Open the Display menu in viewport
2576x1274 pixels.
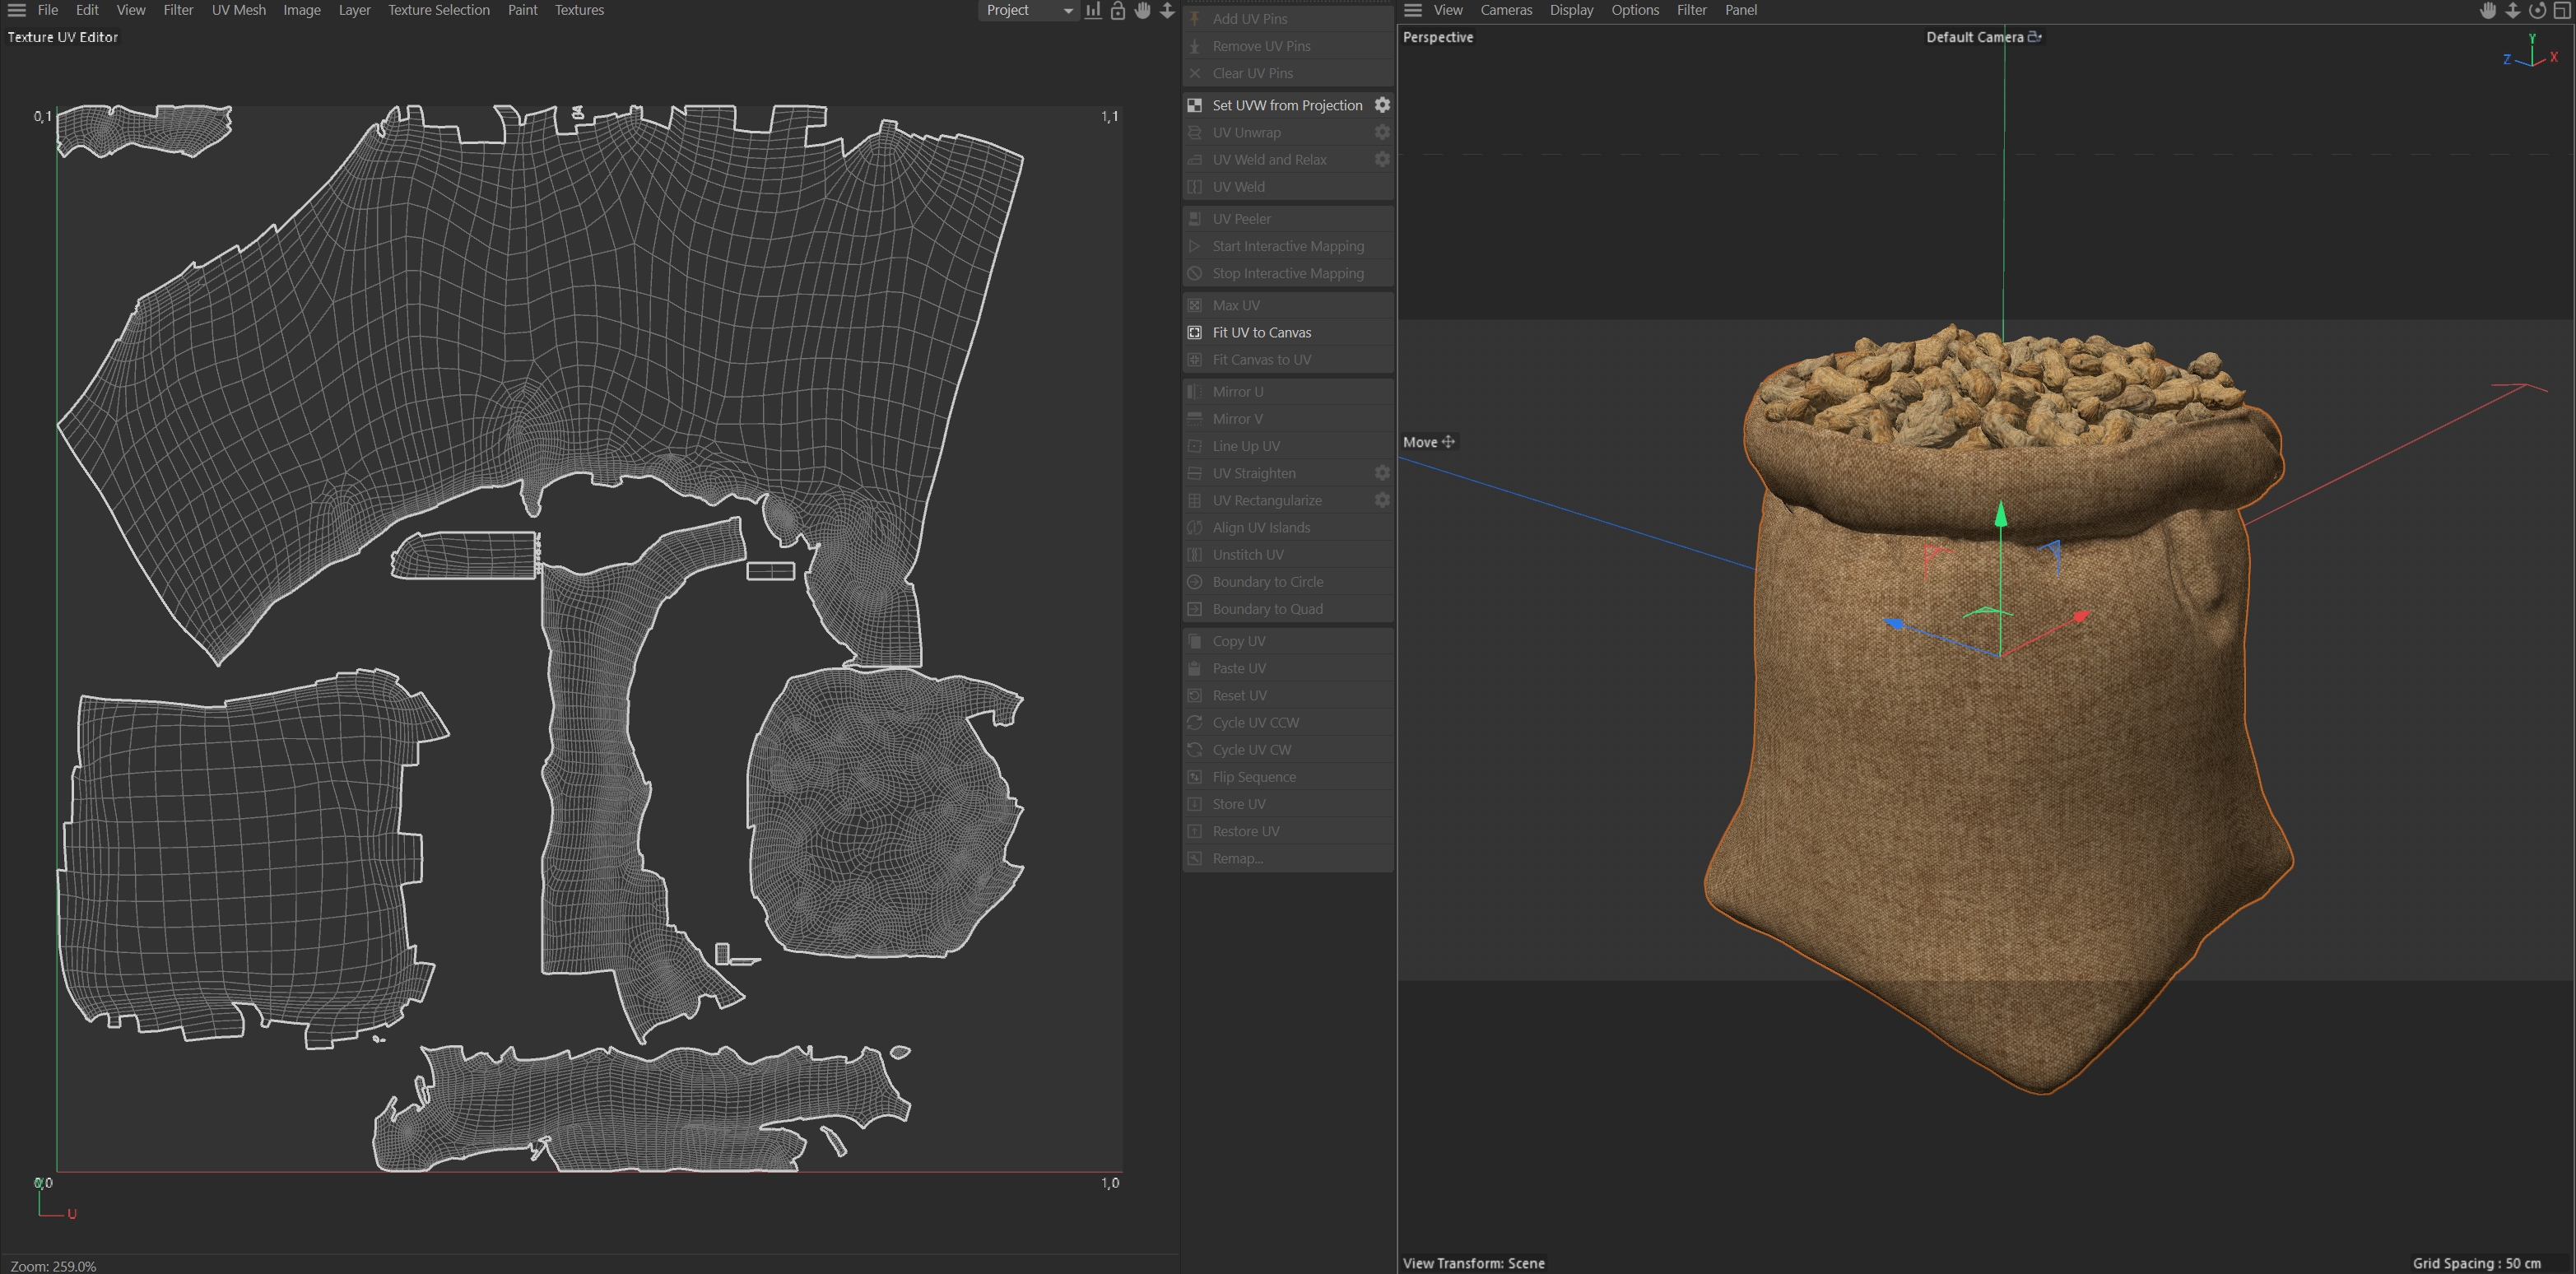1571,10
